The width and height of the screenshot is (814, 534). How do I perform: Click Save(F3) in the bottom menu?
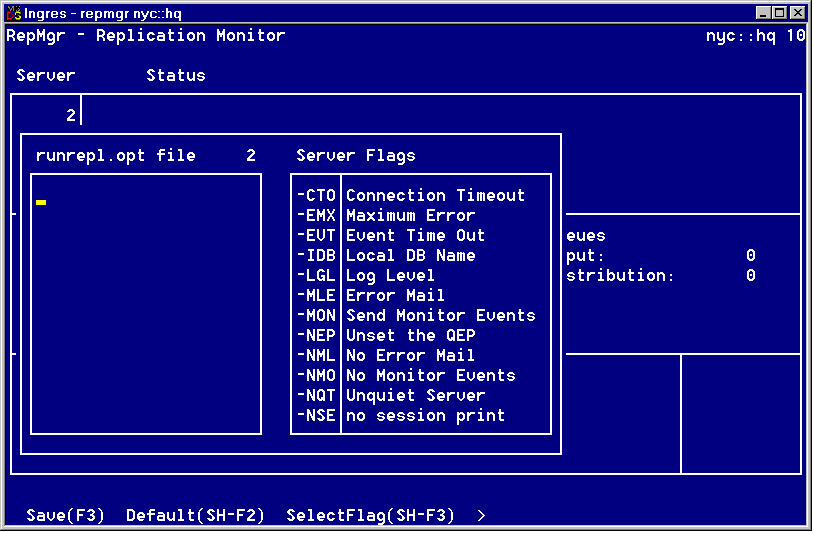(x=66, y=516)
